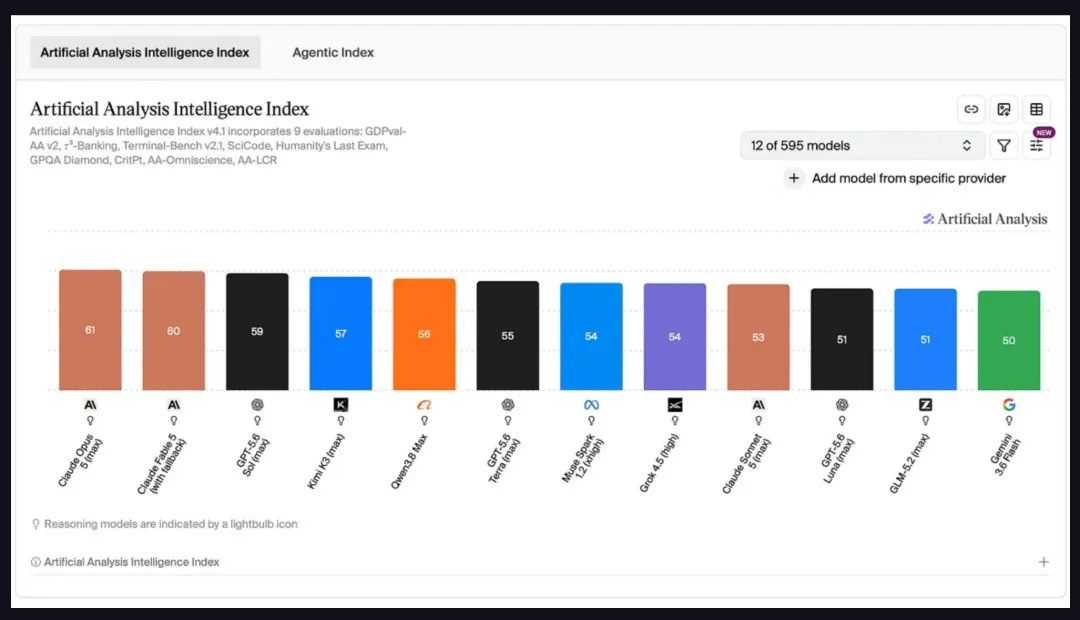Click the Meta logo under Muse Spark bar

pyautogui.click(x=591, y=404)
